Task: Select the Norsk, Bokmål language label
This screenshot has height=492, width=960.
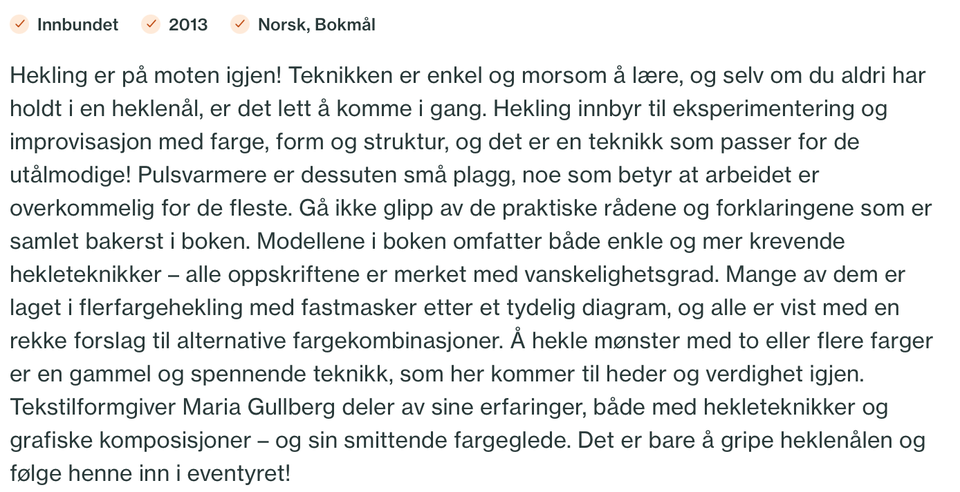Action: [x=317, y=24]
